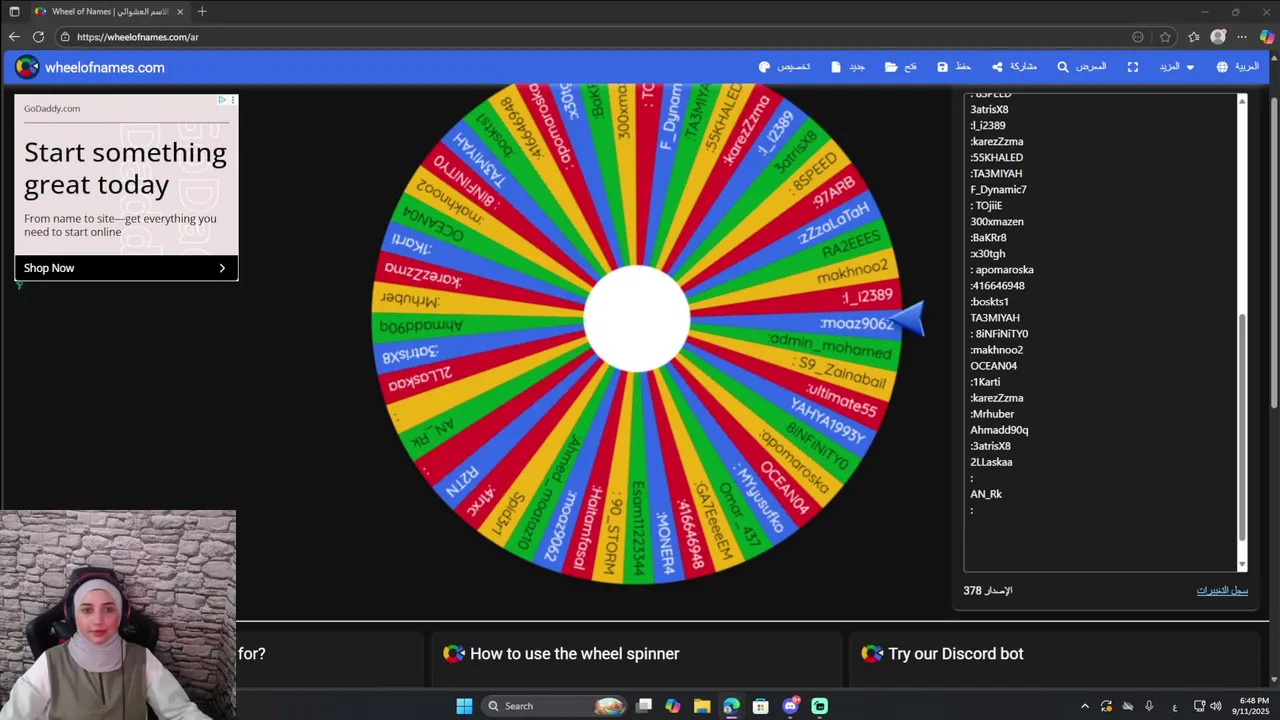Save the wheel using حفظ
The width and height of the screenshot is (1280, 720).
coord(954,67)
